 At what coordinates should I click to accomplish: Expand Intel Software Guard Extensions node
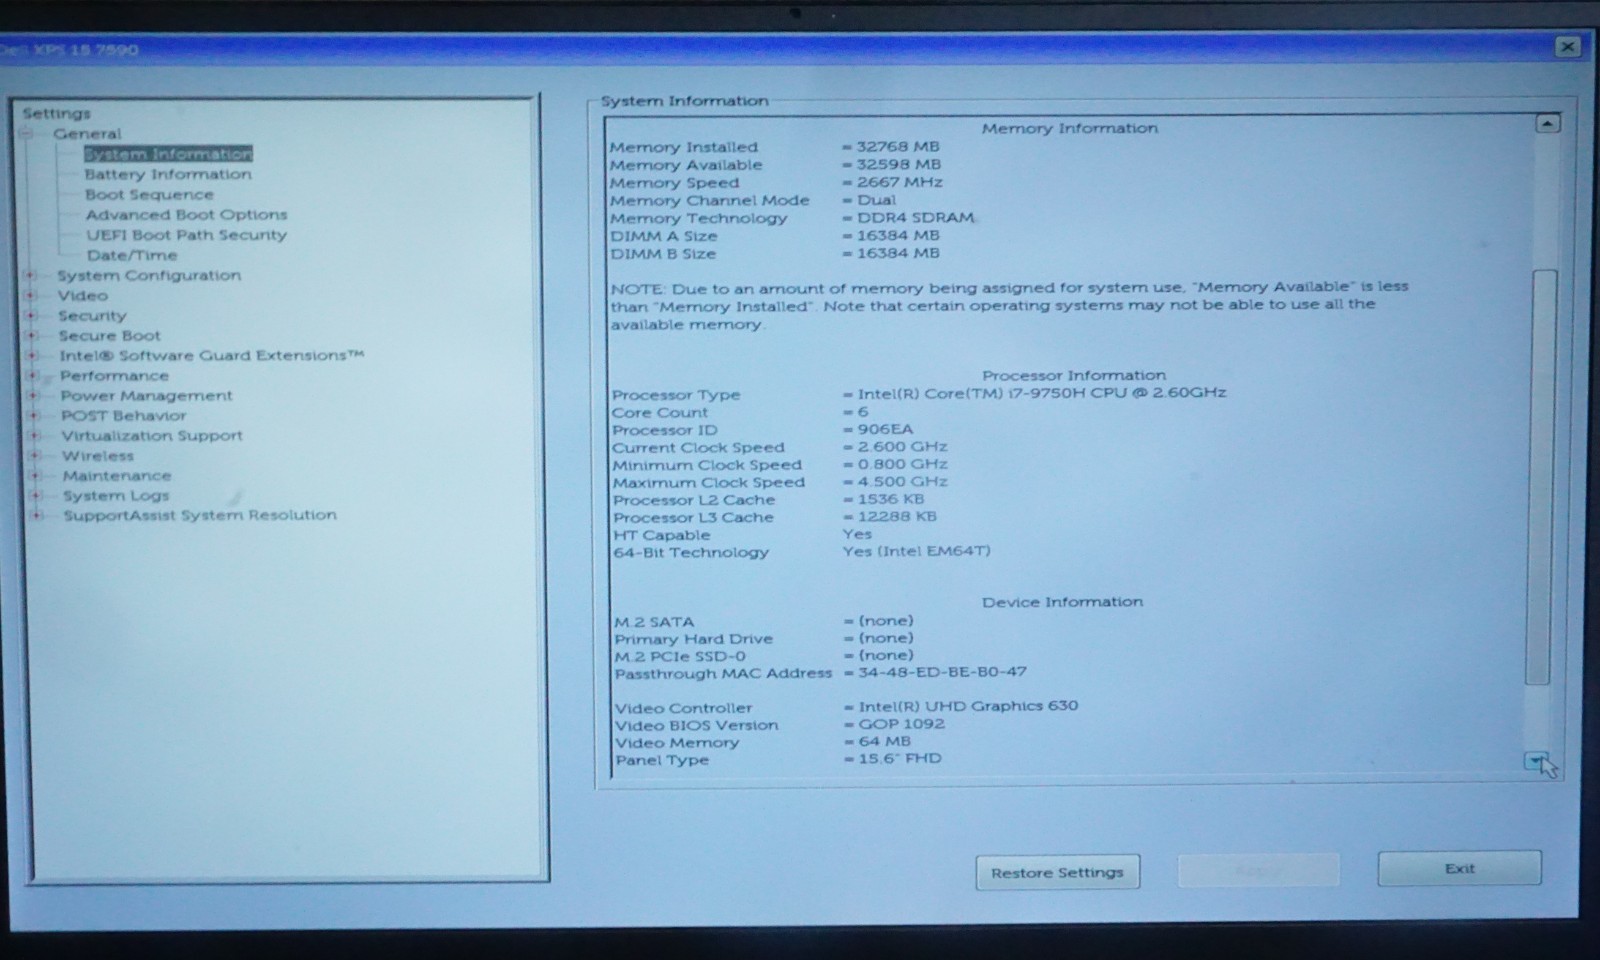coord(32,355)
